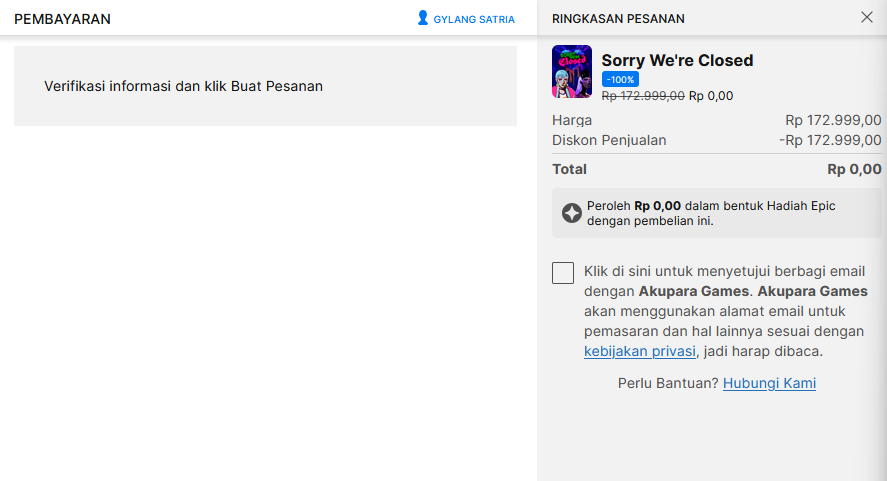Screen dimensions: 887x481
Task: Open the kebijakan privasi link
Action: (639, 351)
